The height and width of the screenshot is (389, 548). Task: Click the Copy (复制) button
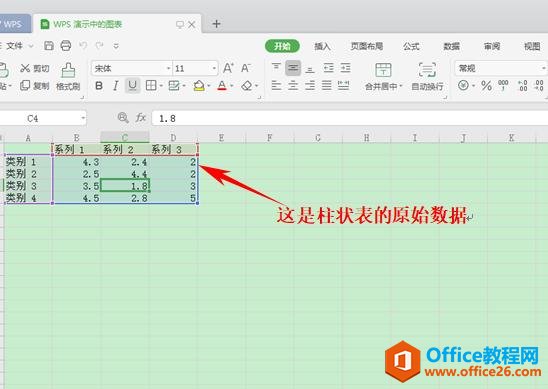click(34, 85)
